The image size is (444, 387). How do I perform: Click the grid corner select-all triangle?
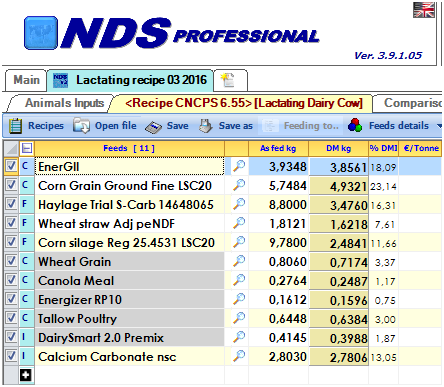(x=11, y=148)
